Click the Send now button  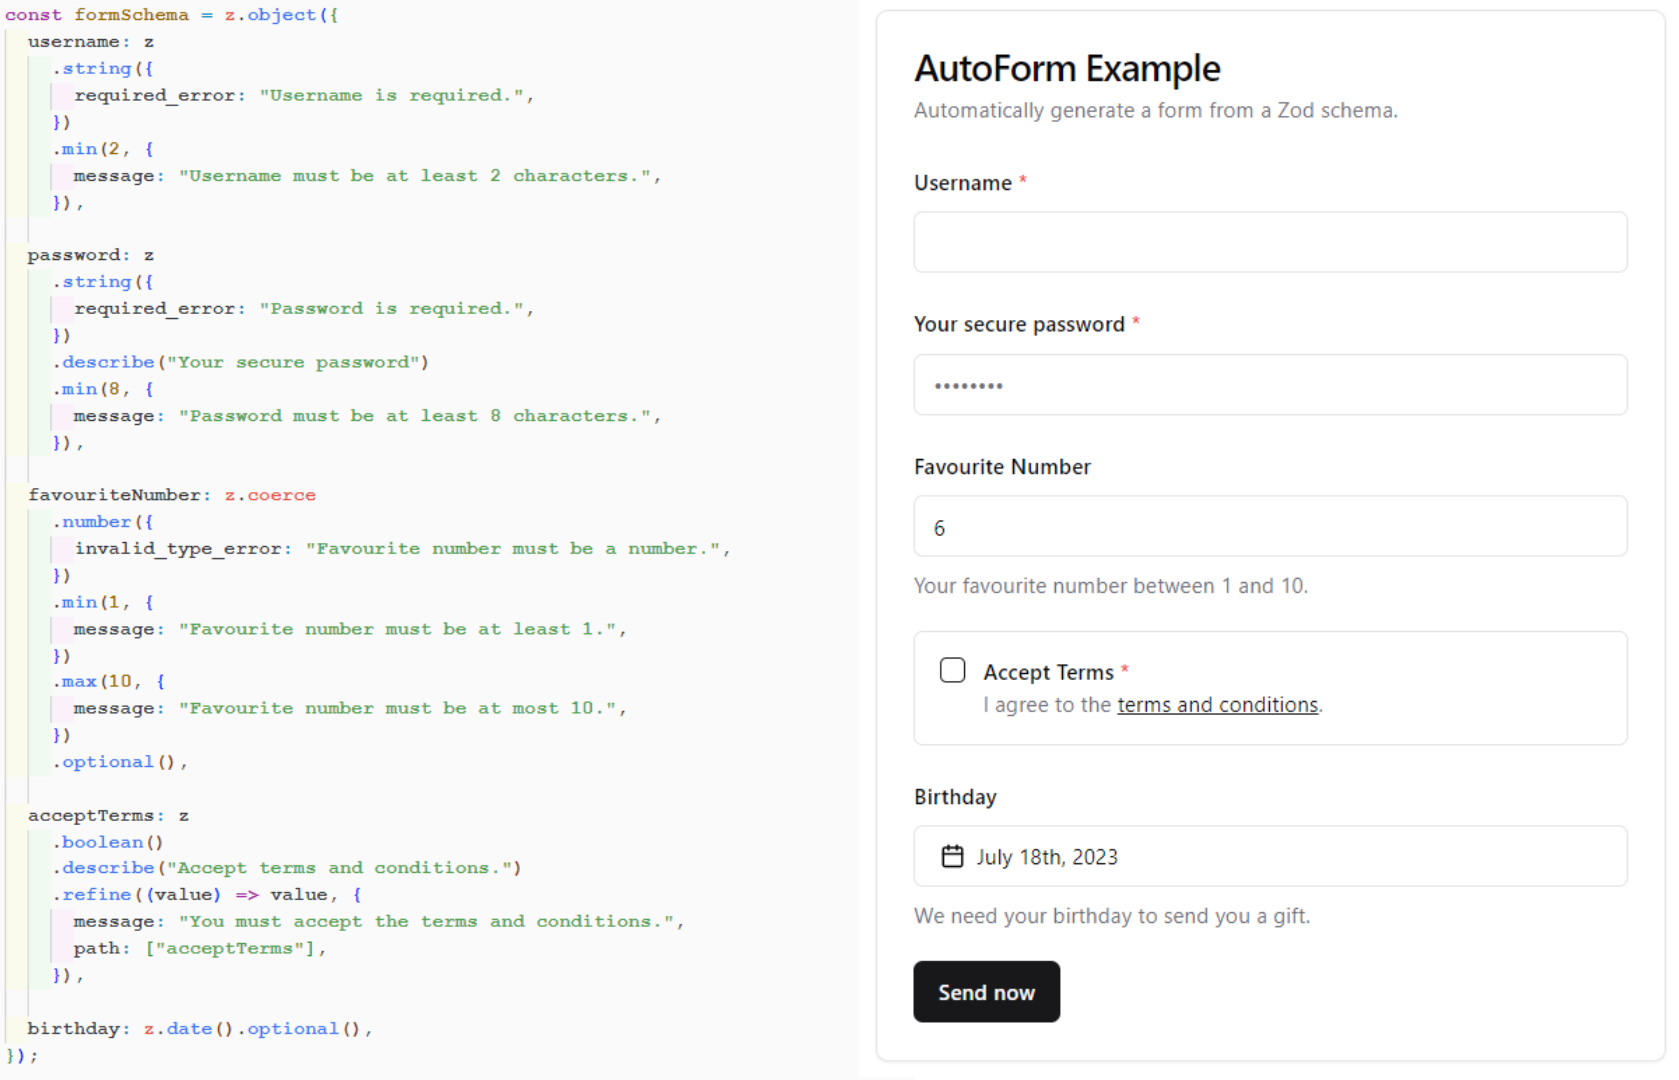coord(986,992)
